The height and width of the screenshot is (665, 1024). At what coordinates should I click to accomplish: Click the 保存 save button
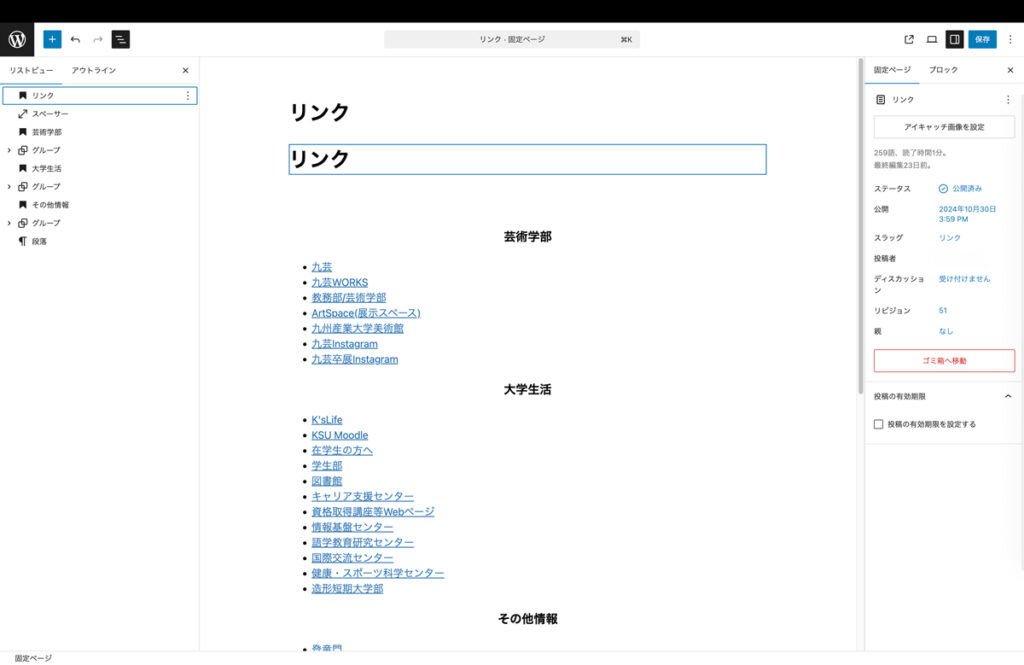[x=982, y=39]
